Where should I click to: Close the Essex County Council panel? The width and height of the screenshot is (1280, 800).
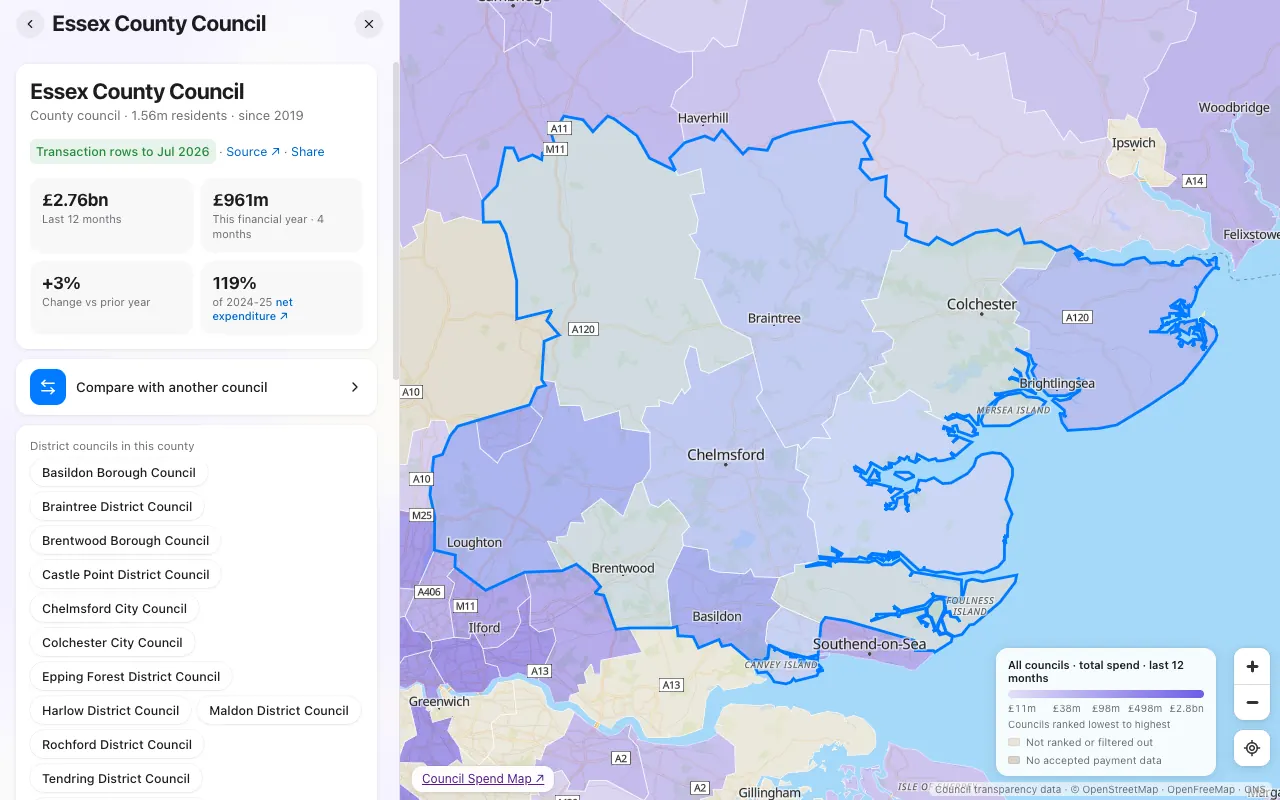tap(369, 24)
